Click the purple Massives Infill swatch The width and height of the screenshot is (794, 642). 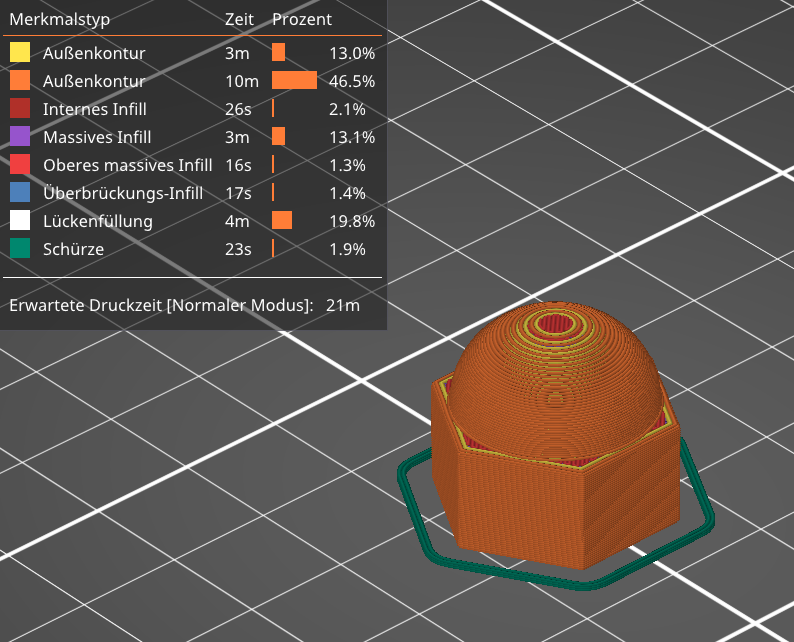pyautogui.click(x=20, y=137)
